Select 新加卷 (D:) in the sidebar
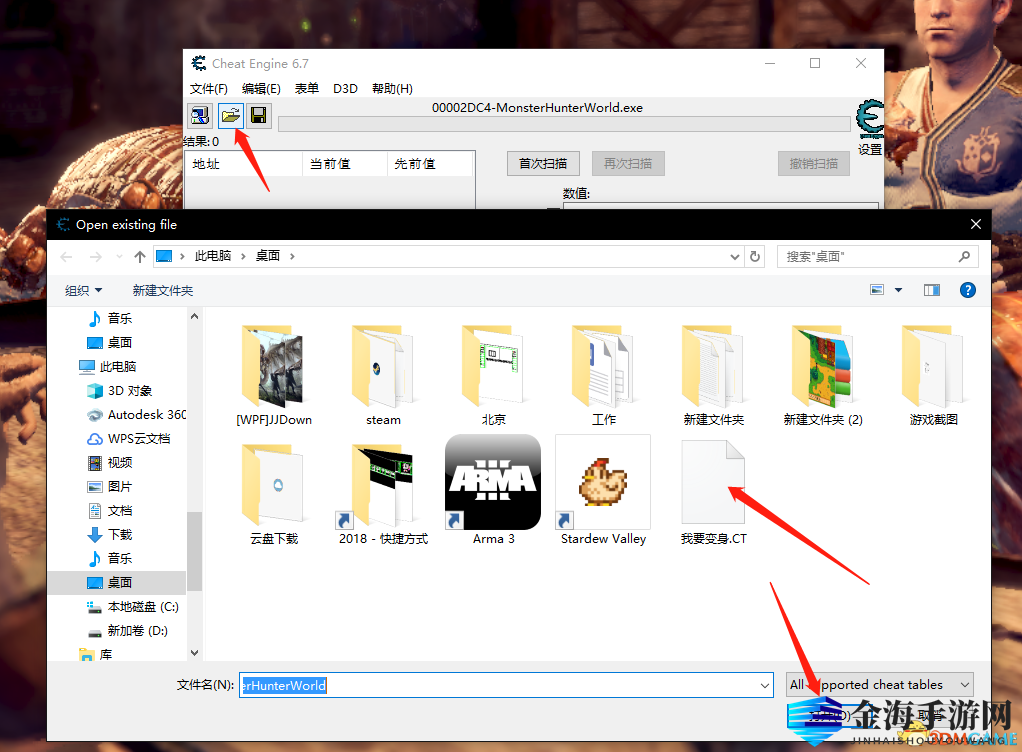1022x752 pixels. 128,631
